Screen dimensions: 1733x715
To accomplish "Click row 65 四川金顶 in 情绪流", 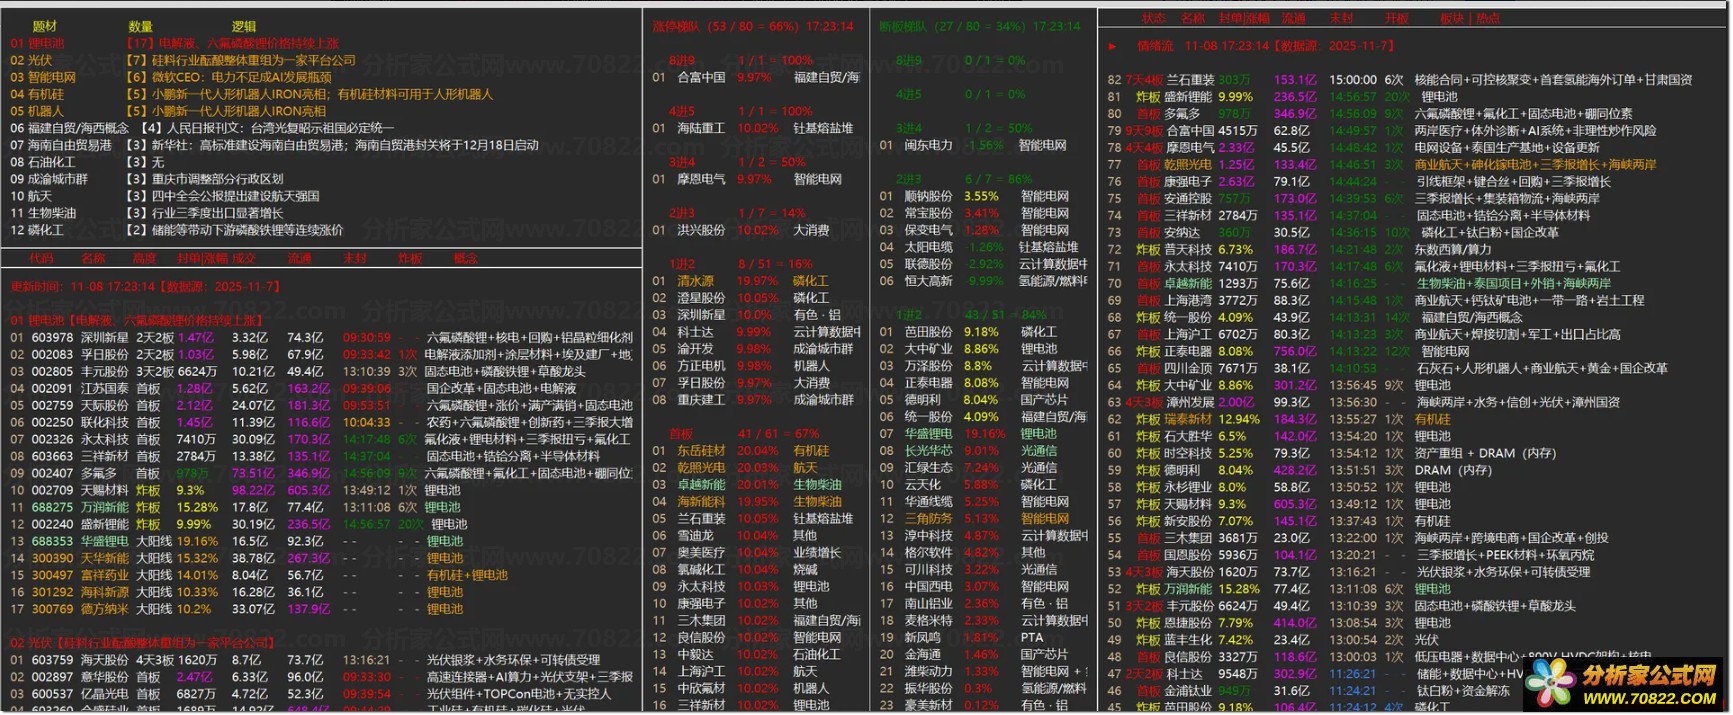I will click(x=1388, y=369).
